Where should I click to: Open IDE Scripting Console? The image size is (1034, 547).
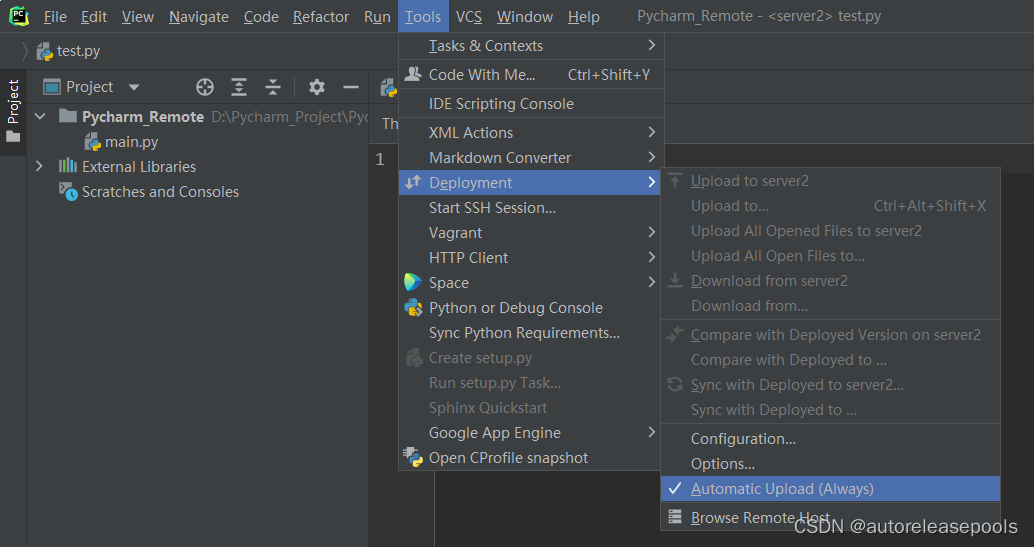click(x=531, y=104)
